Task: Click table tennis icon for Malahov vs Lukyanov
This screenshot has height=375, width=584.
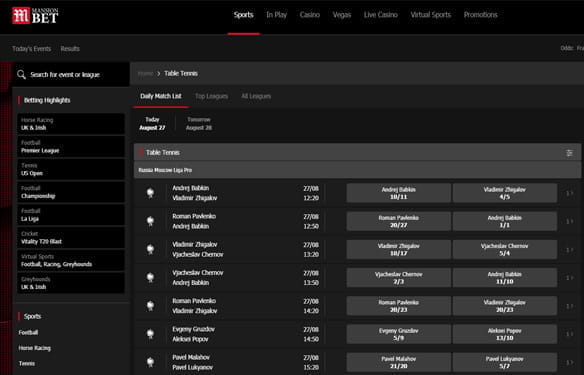Action: pos(150,362)
